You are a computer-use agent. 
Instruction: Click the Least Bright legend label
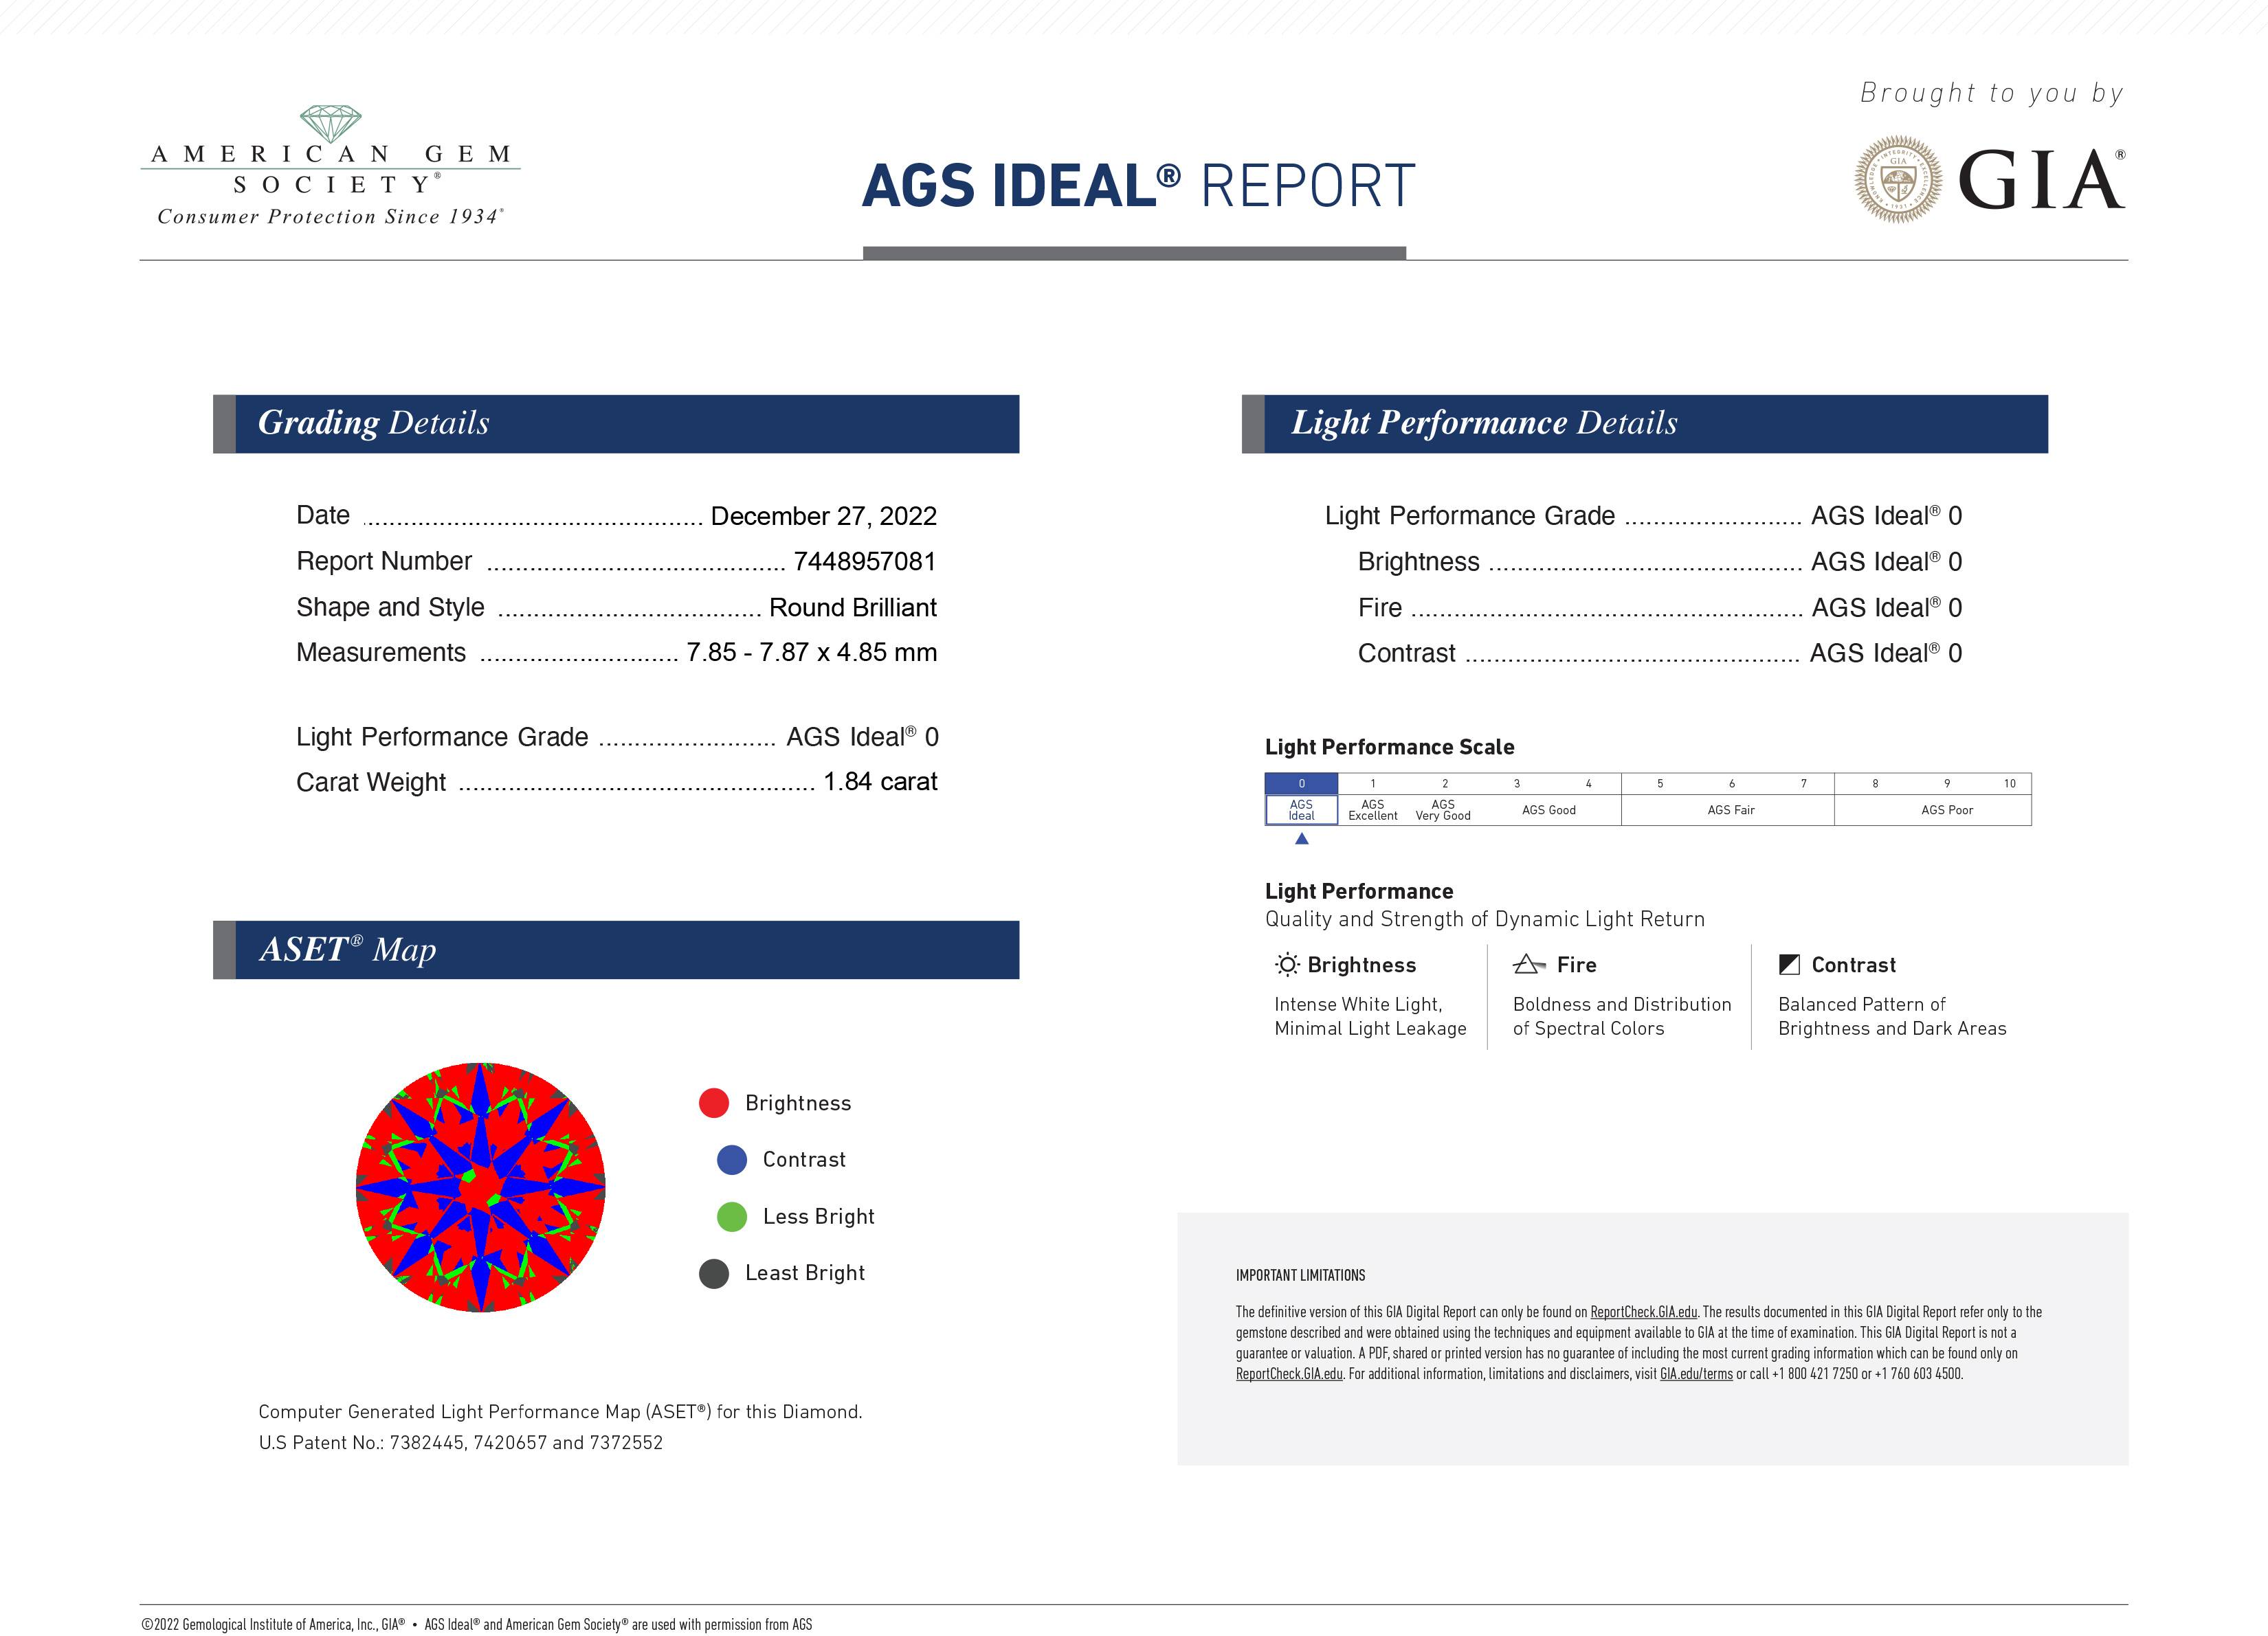point(805,1273)
